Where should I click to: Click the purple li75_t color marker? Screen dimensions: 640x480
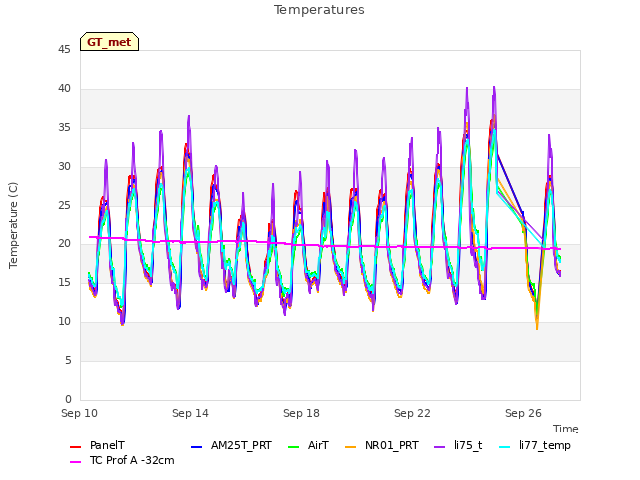(440, 447)
